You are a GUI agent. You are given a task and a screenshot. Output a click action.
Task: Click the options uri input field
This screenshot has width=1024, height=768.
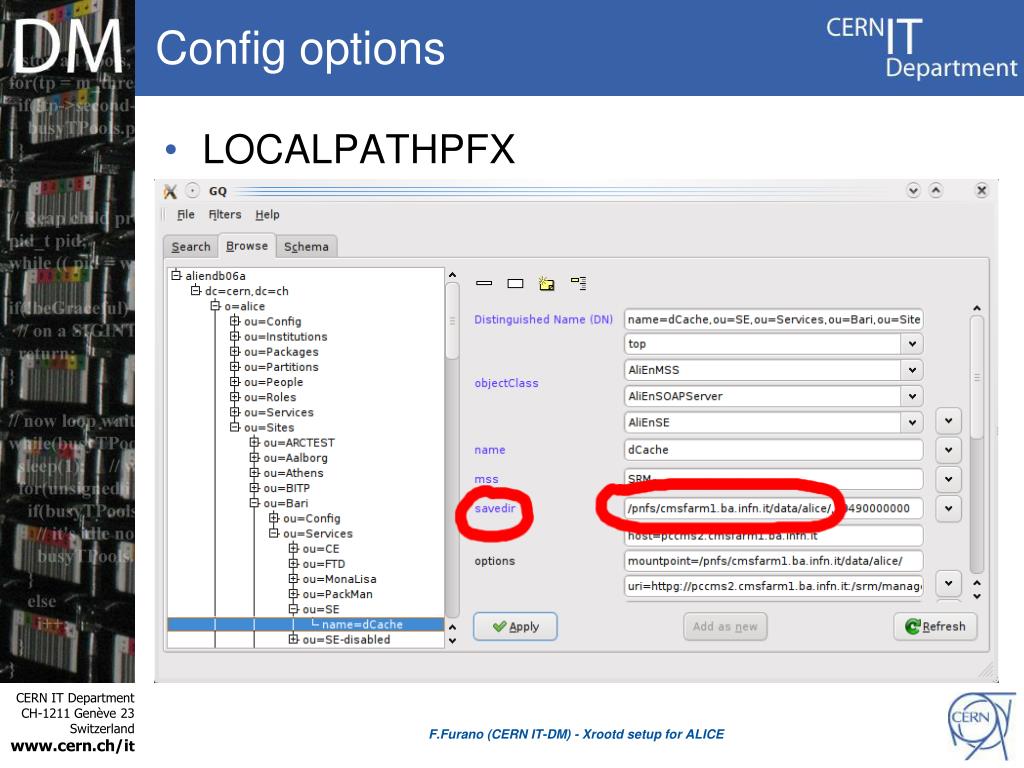(773, 586)
